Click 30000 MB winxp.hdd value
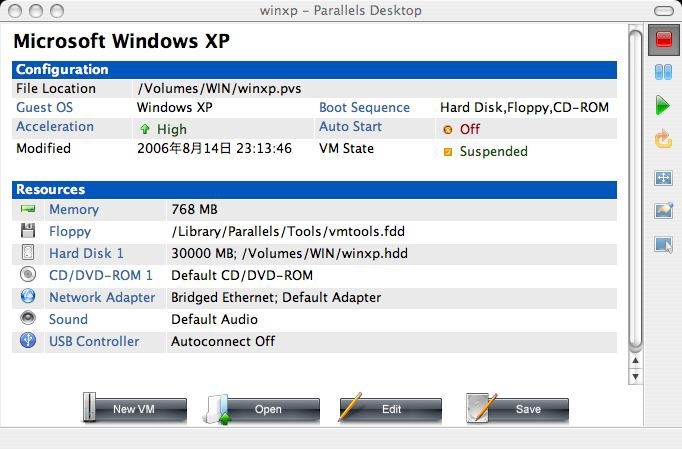Viewport: 682px width, 449px height. point(290,253)
